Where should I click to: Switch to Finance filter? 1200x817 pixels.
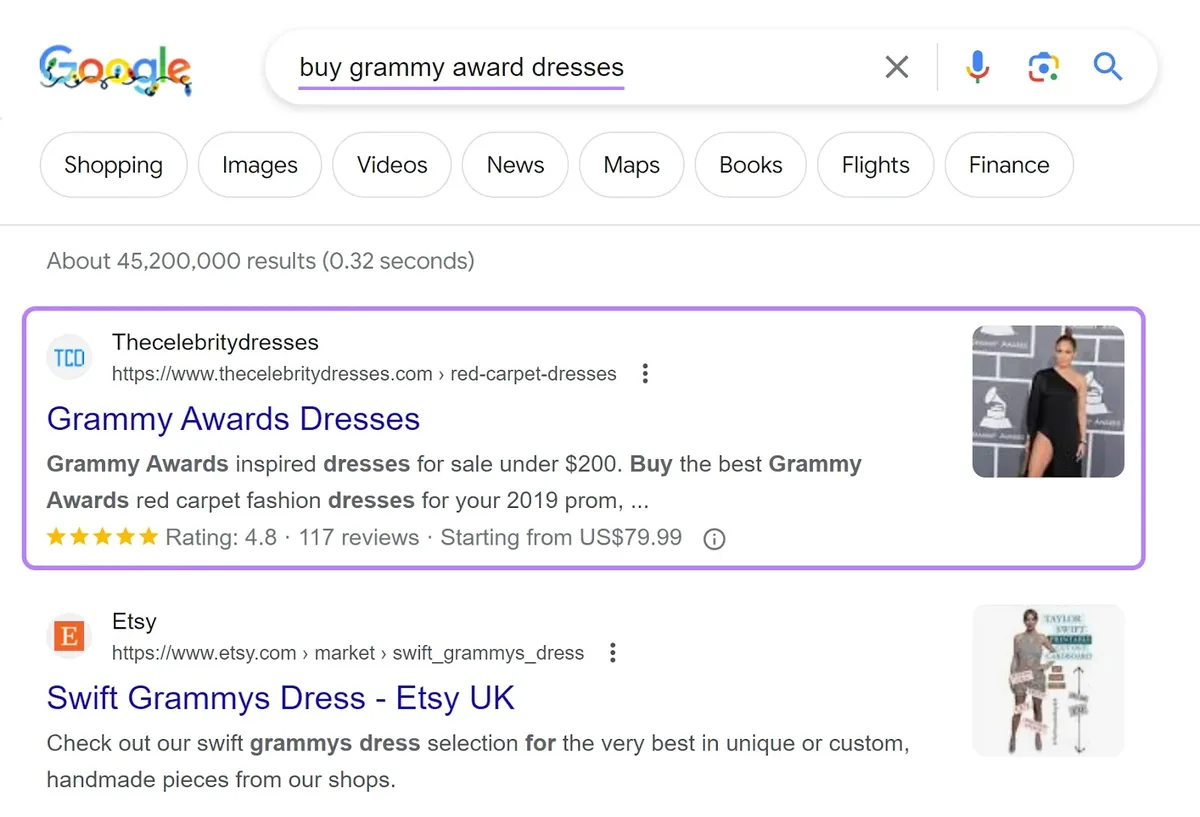pyautogui.click(x=1009, y=165)
